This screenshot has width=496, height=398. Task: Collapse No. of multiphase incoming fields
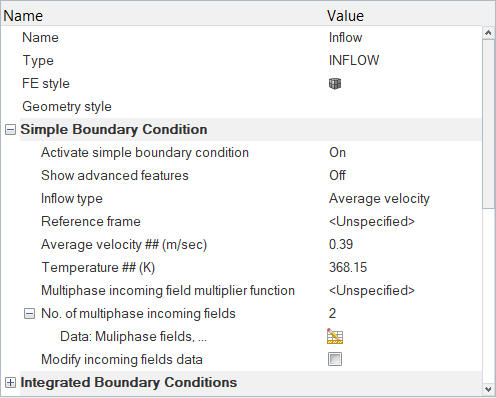[x=29, y=314]
